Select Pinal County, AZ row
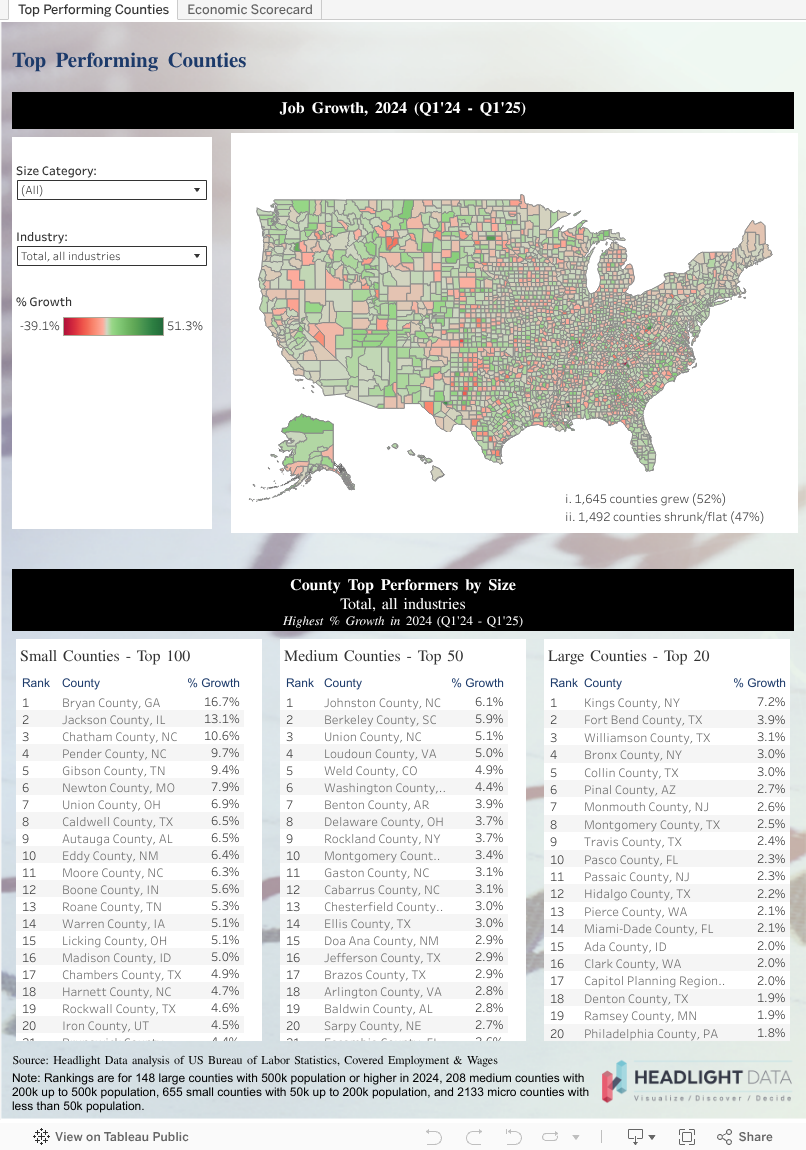 click(667, 789)
